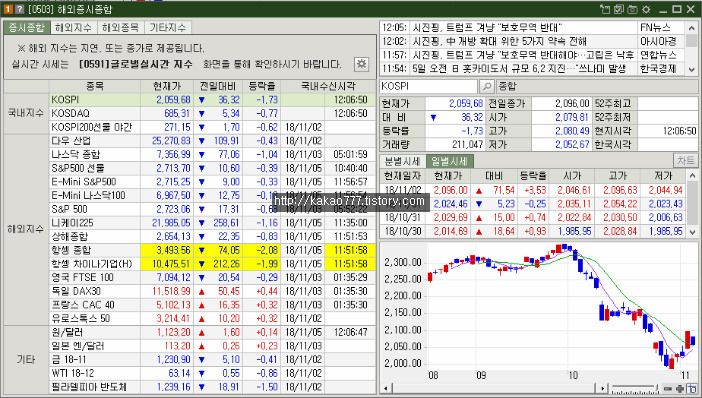Viewport: 702px width, 398px height.
Task: Select the 금 18-11 row
Action: point(212,359)
